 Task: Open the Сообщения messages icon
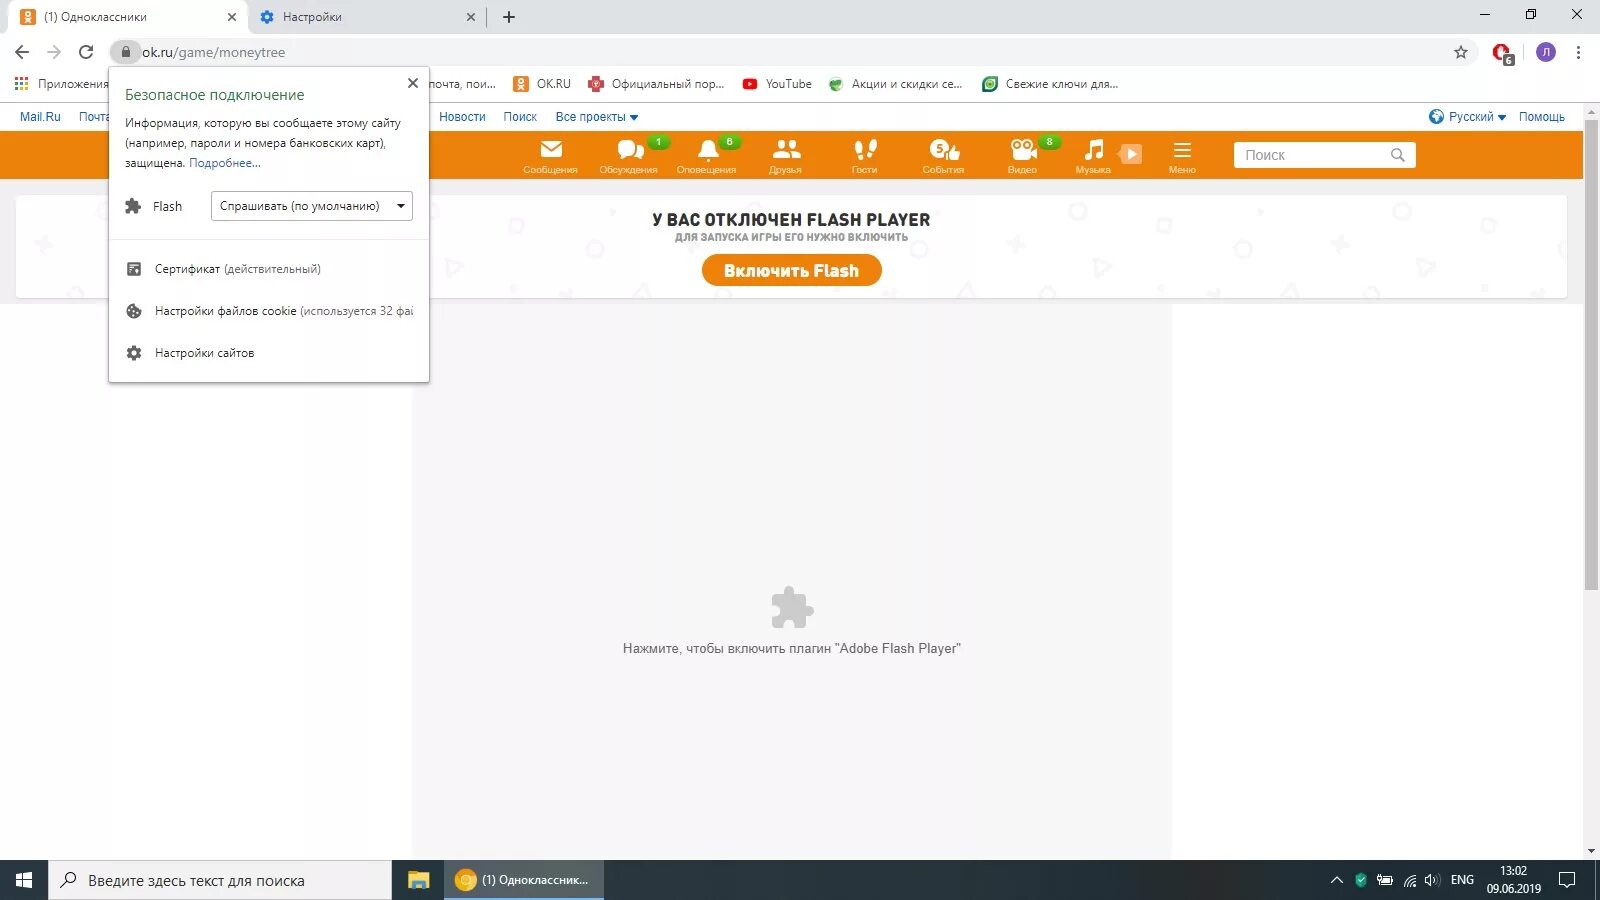tap(550, 155)
